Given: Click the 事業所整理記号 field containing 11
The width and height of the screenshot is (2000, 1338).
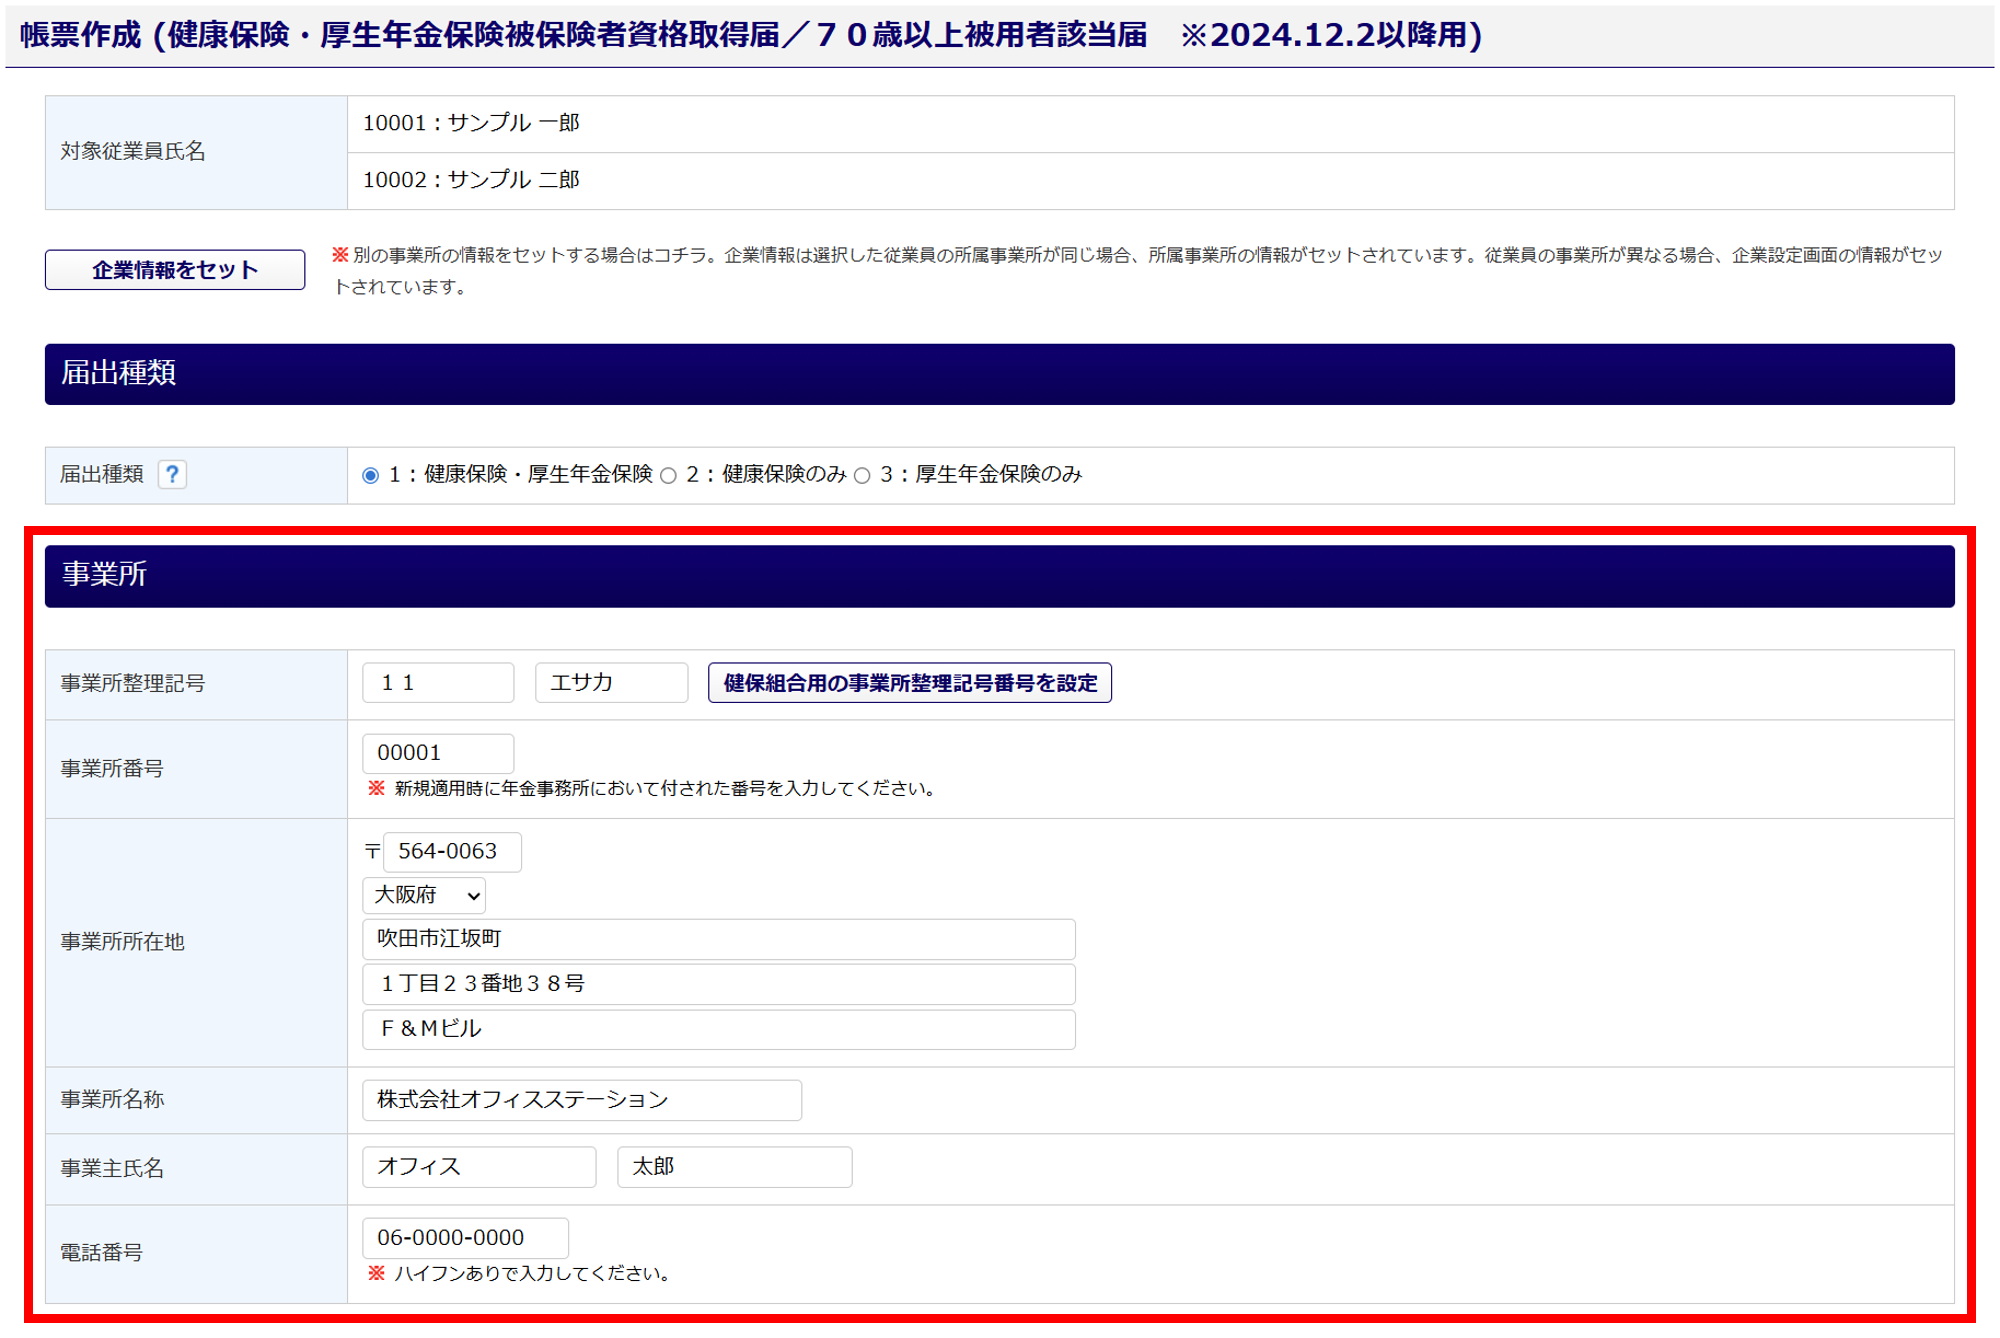Looking at the screenshot, I should tap(438, 683).
